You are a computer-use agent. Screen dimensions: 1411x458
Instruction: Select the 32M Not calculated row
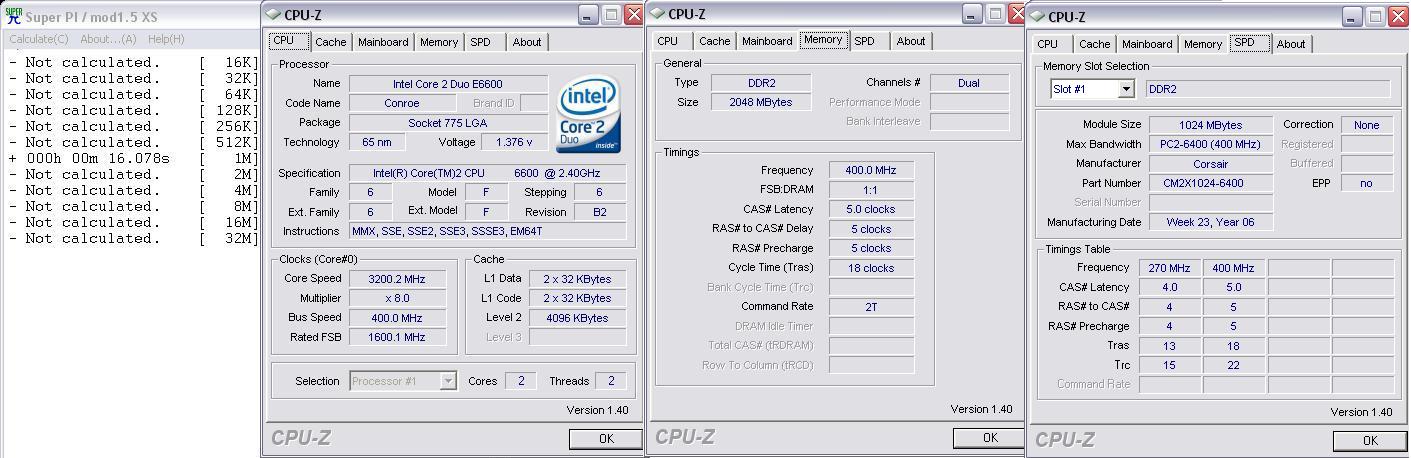pos(134,238)
